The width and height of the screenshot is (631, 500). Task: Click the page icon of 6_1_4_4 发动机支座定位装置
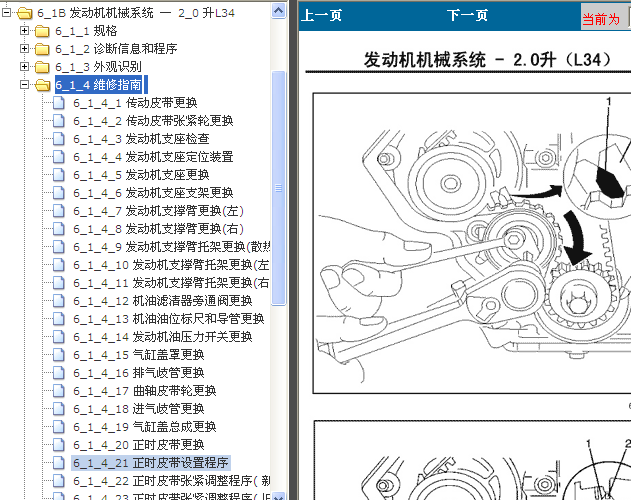point(59,157)
